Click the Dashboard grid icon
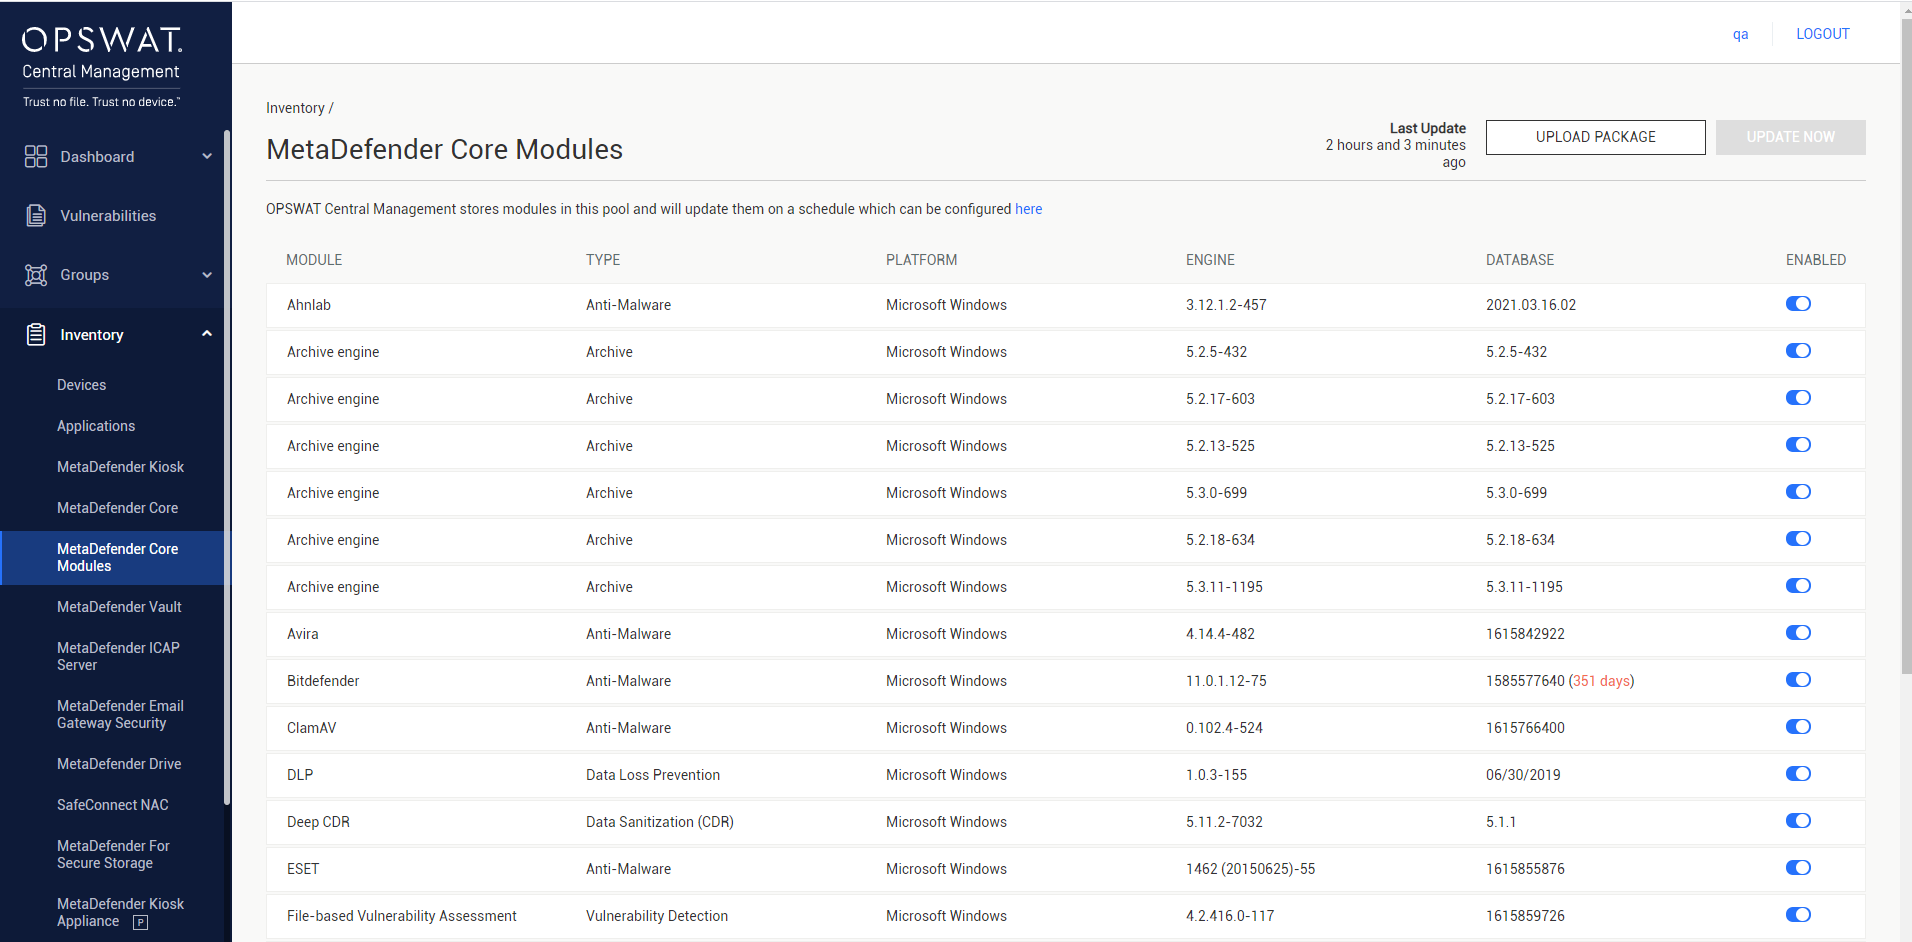 point(36,156)
